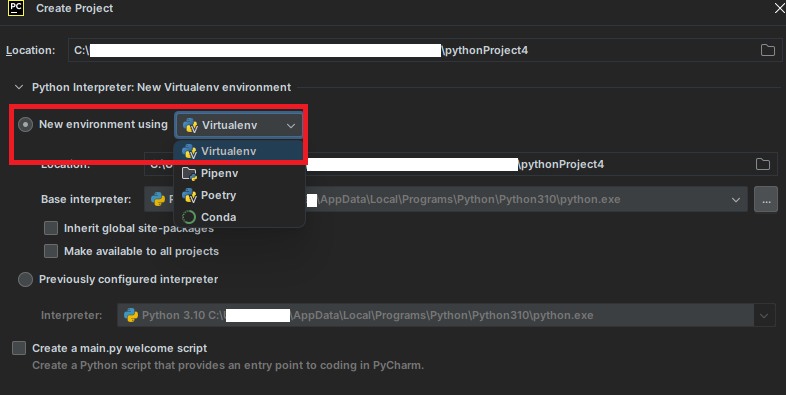
Task: Click the Poetry icon in dropdown list
Action: tap(189, 195)
